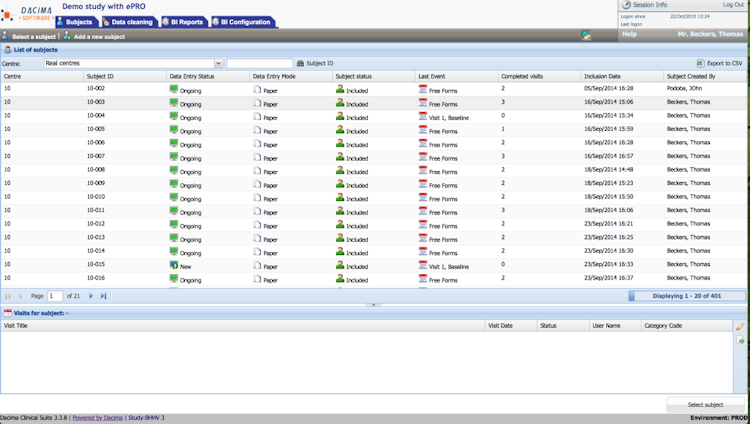Image resolution: width=750 pixels, height=424 pixels.
Task: Go to the previous page
Action: [x=20, y=296]
